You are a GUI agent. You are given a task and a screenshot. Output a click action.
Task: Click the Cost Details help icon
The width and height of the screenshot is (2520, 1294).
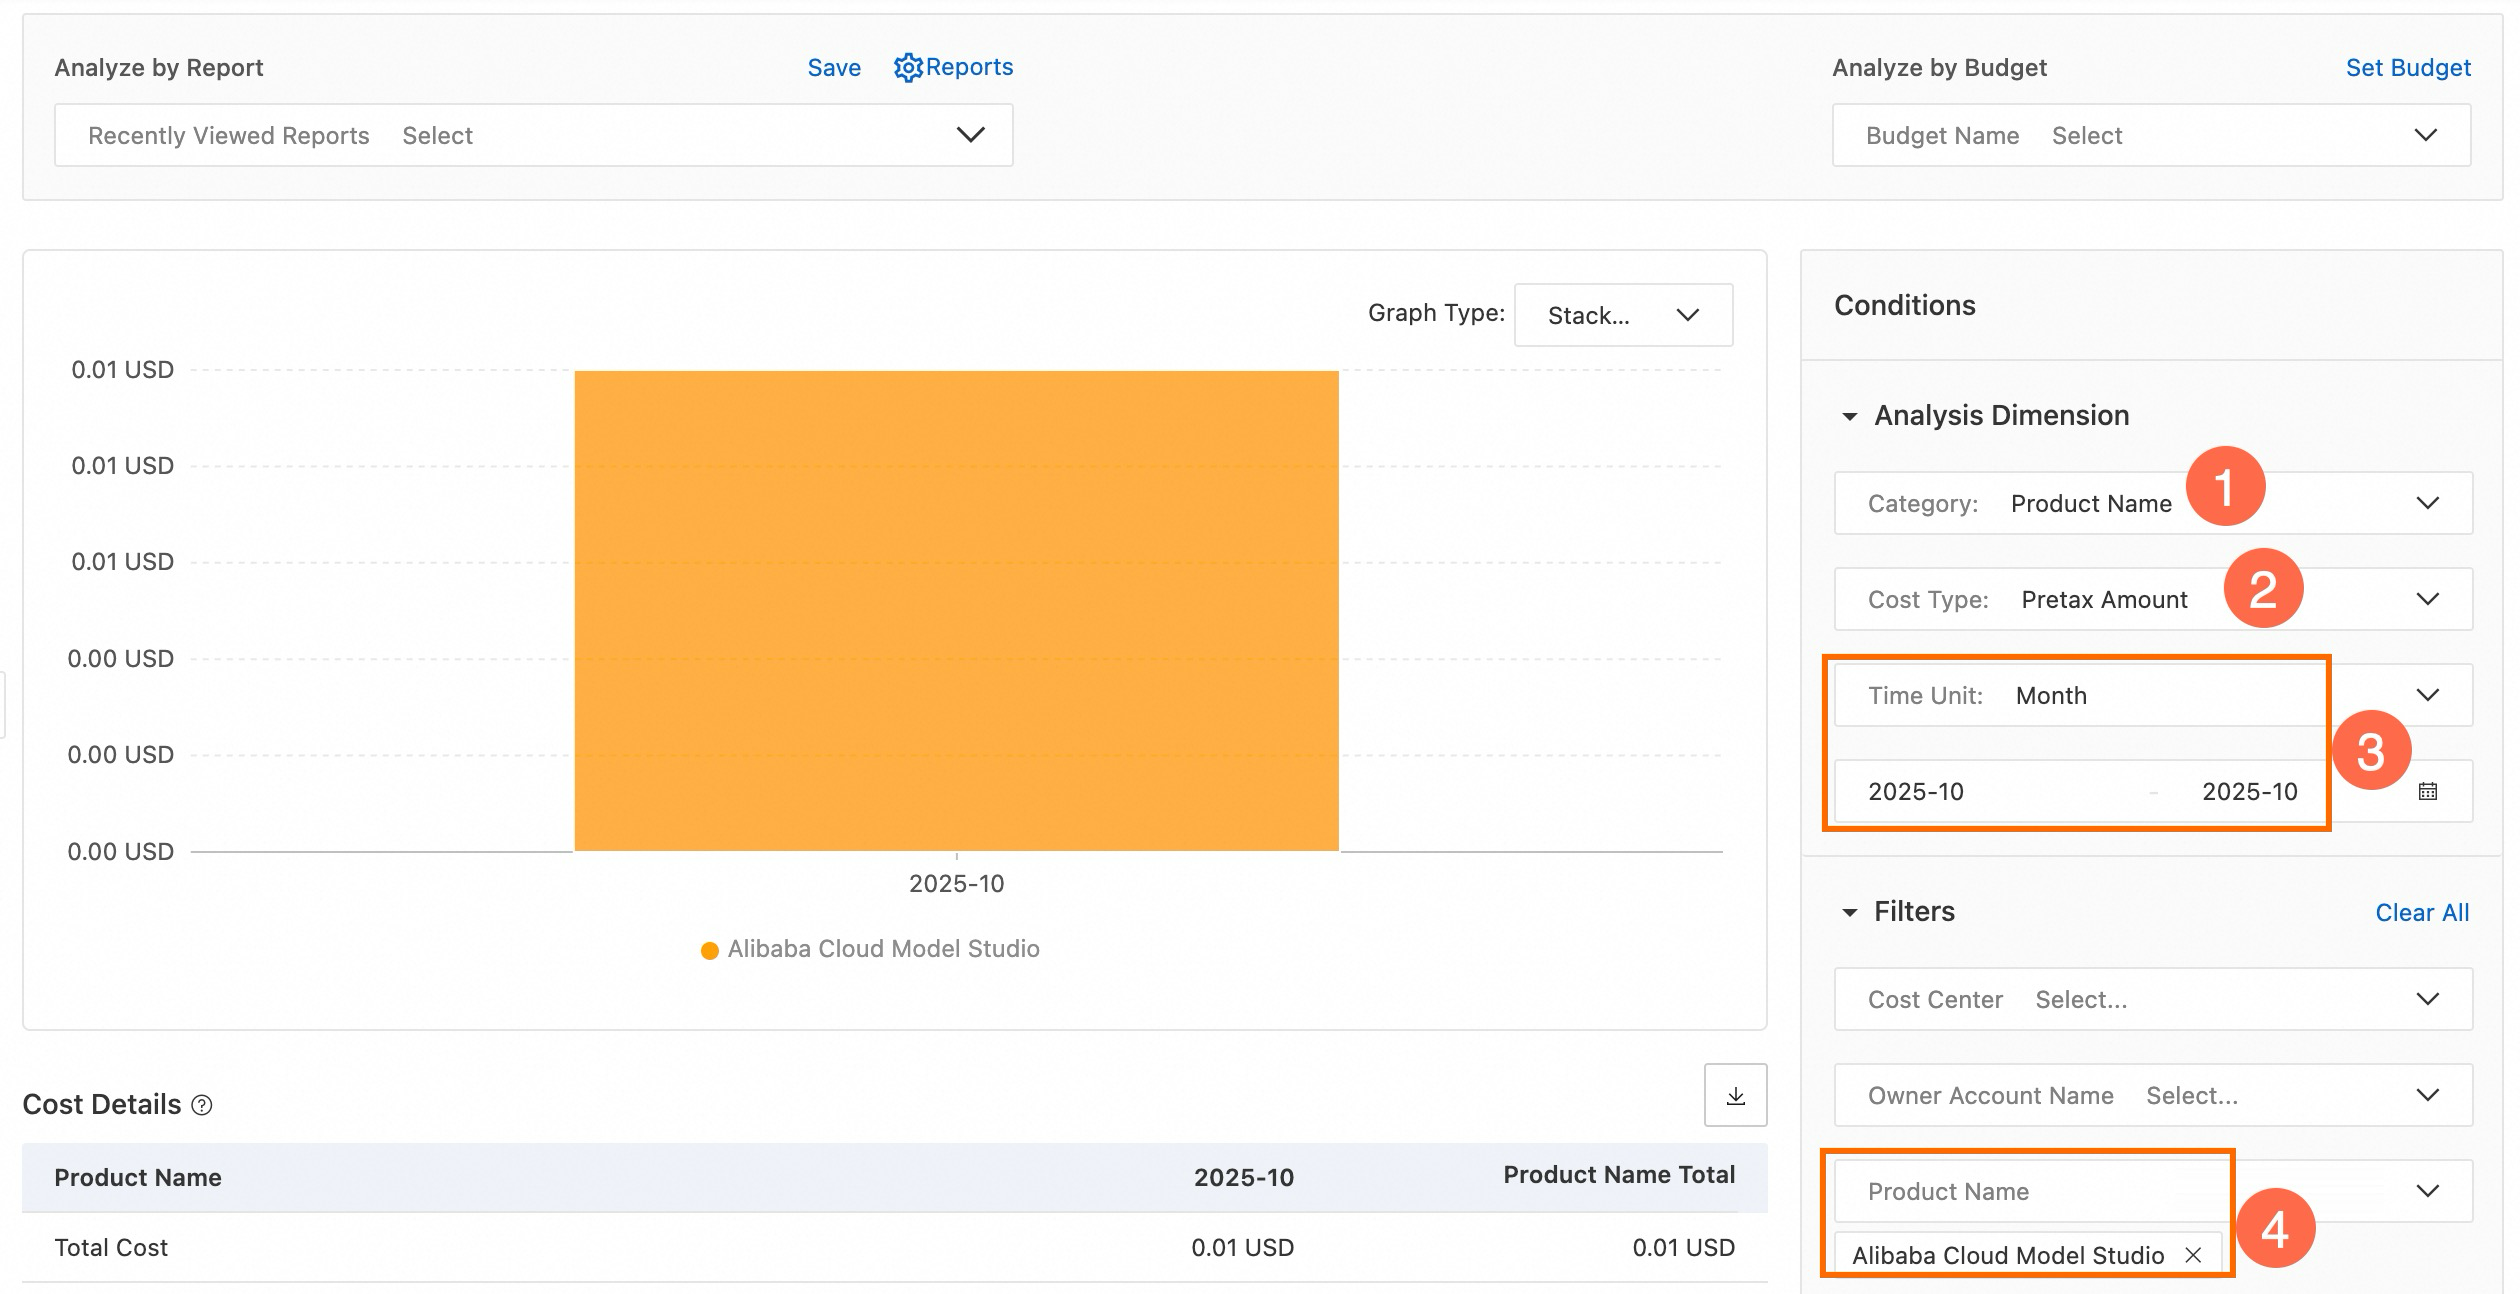point(202,1105)
